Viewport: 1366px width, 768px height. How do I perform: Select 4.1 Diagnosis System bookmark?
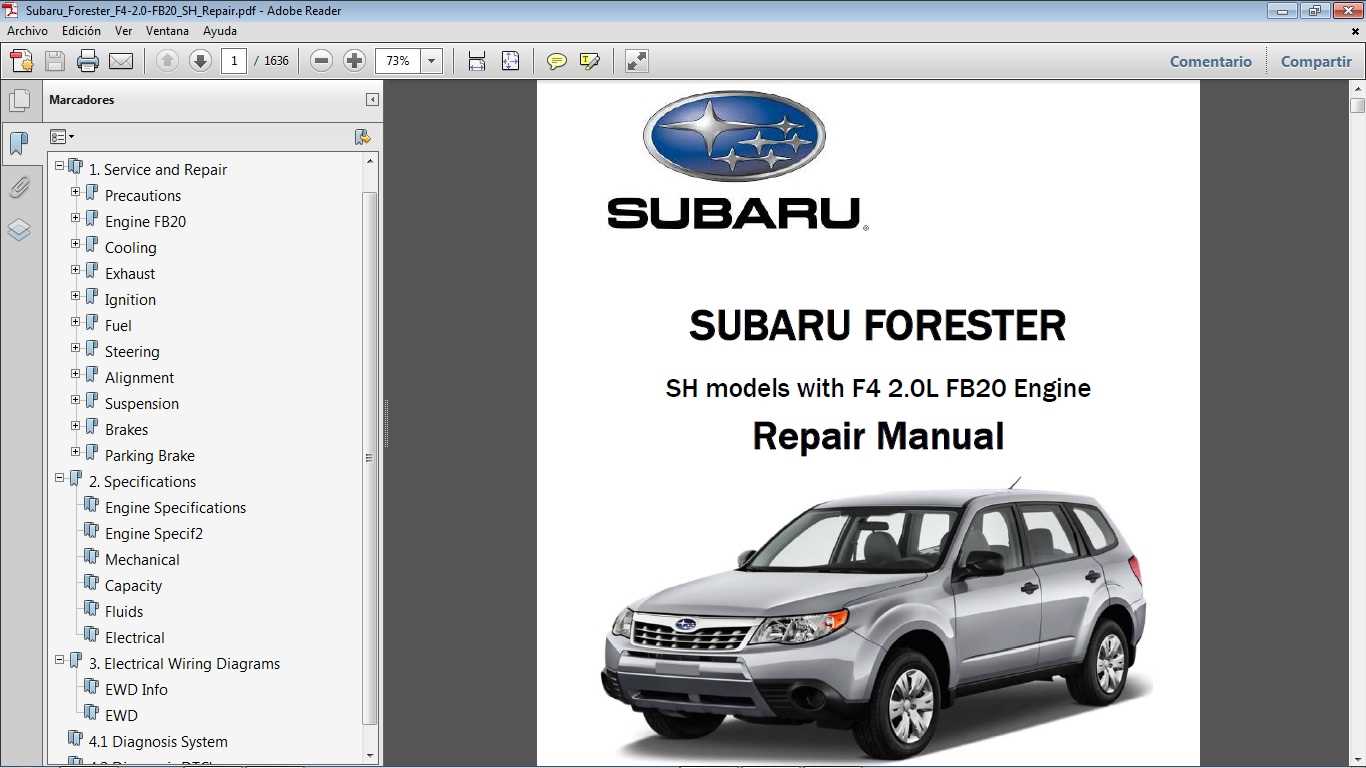(x=158, y=741)
